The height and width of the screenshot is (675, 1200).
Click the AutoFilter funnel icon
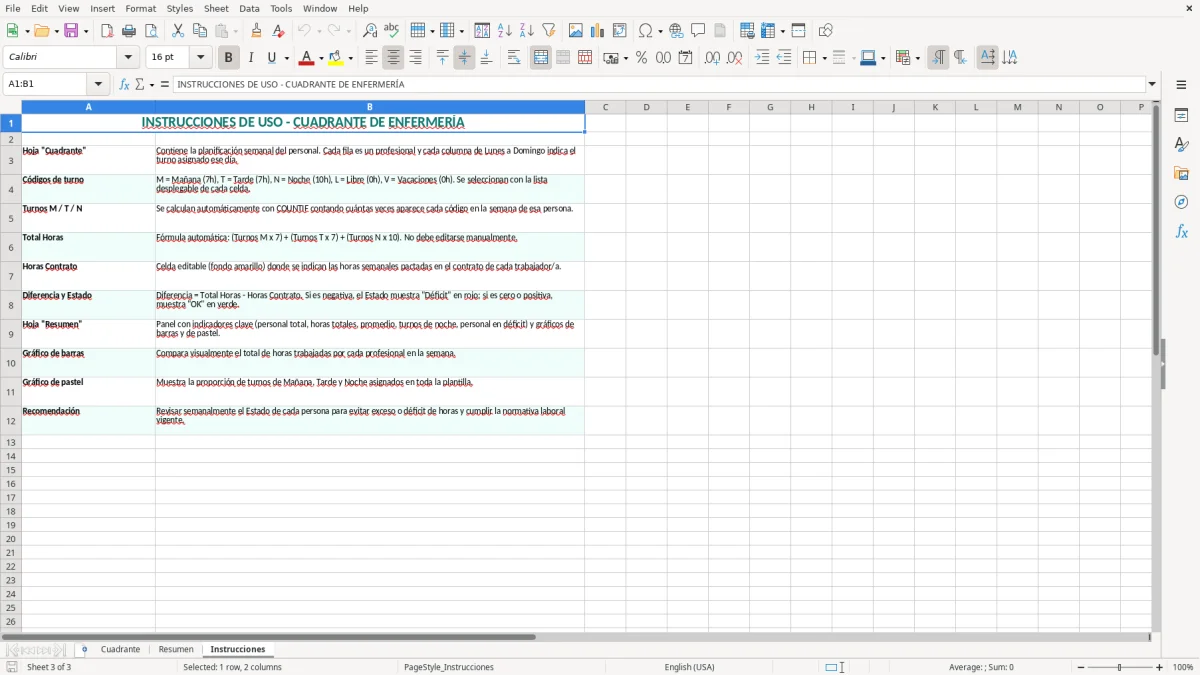pyautogui.click(x=548, y=31)
